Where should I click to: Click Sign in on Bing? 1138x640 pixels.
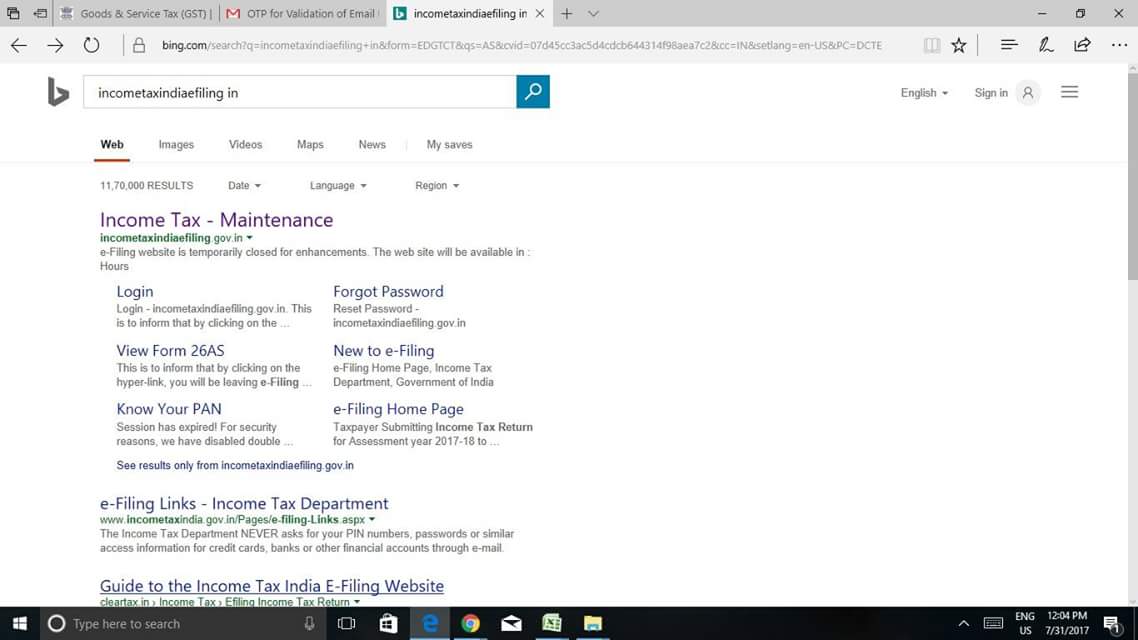coord(991,93)
